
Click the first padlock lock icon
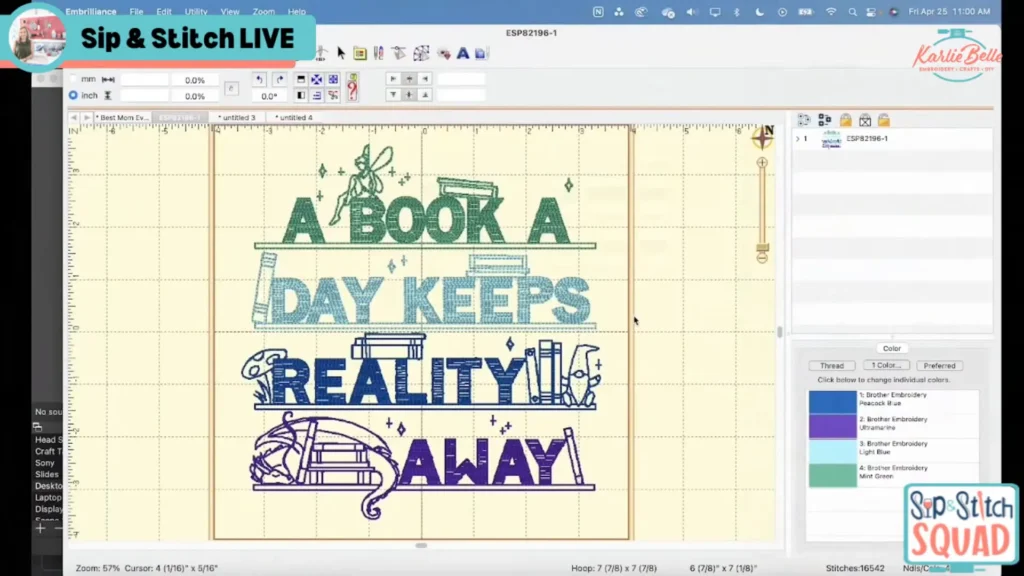click(x=846, y=120)
